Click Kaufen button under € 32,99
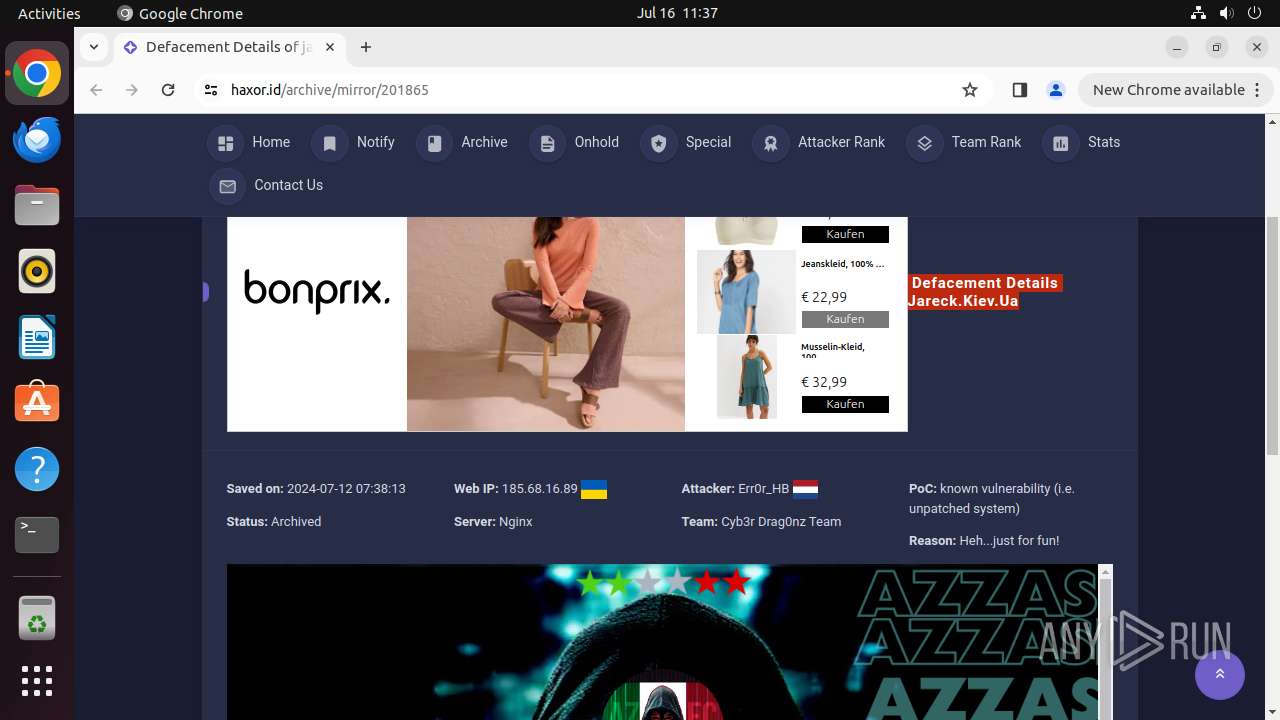The height and width of the screenshot is (720, 1280). tap(845, 404)
